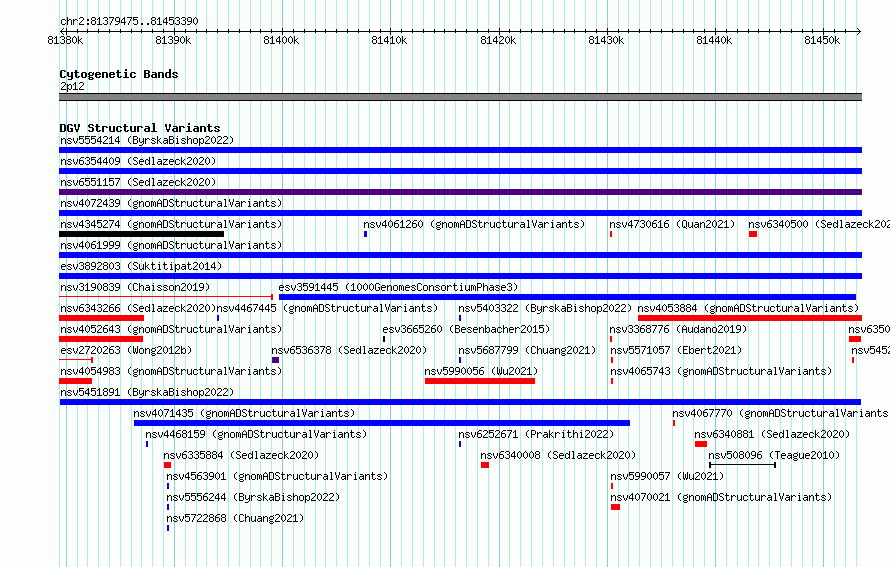Viewport: 890px width, 567px height.
Task: Select nsv4052643 gnomAD variant label
Action: coord(171,329)
